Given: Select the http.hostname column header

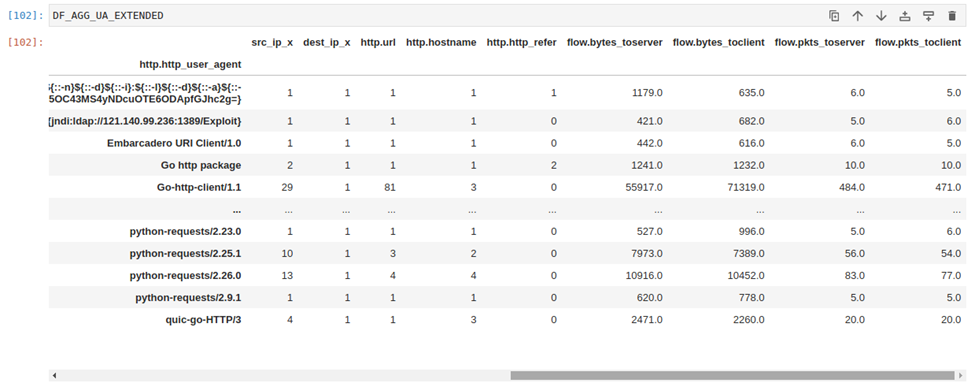Looking at the screenshot, I should click(x=441, y=42).
